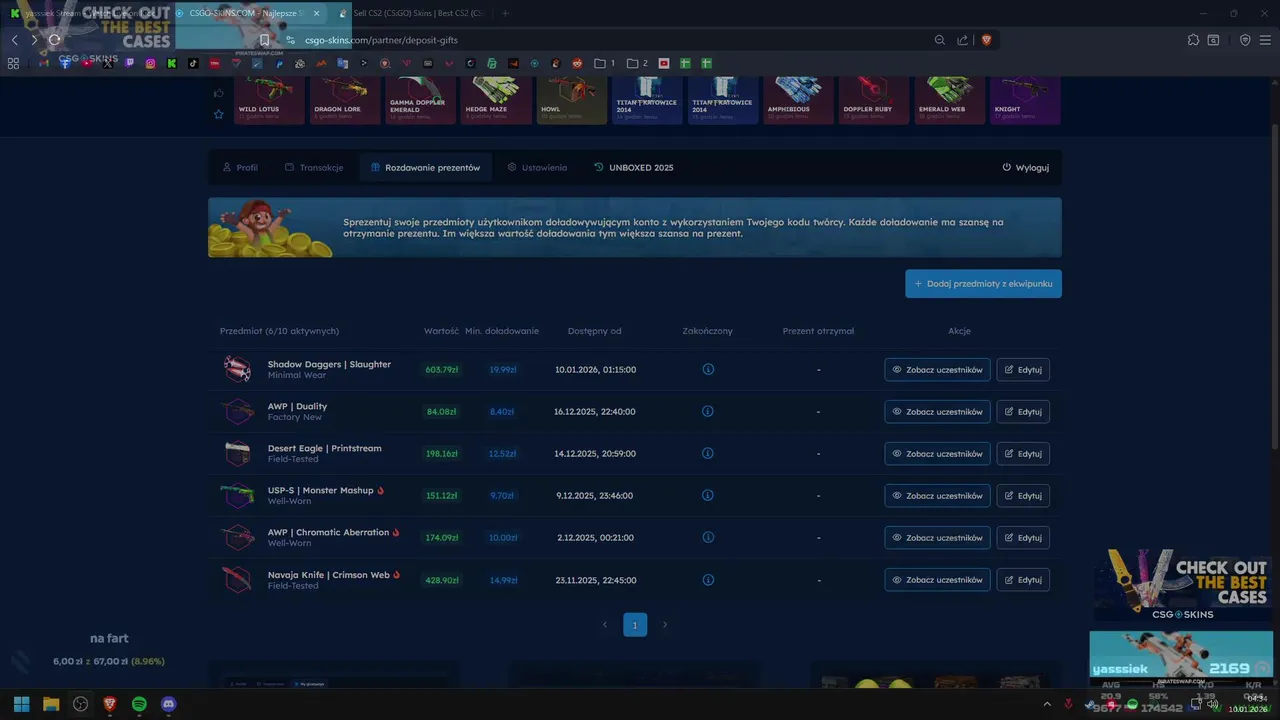Click the Desert Eagle Printstream item image
1280x720 pixels.
237,453
